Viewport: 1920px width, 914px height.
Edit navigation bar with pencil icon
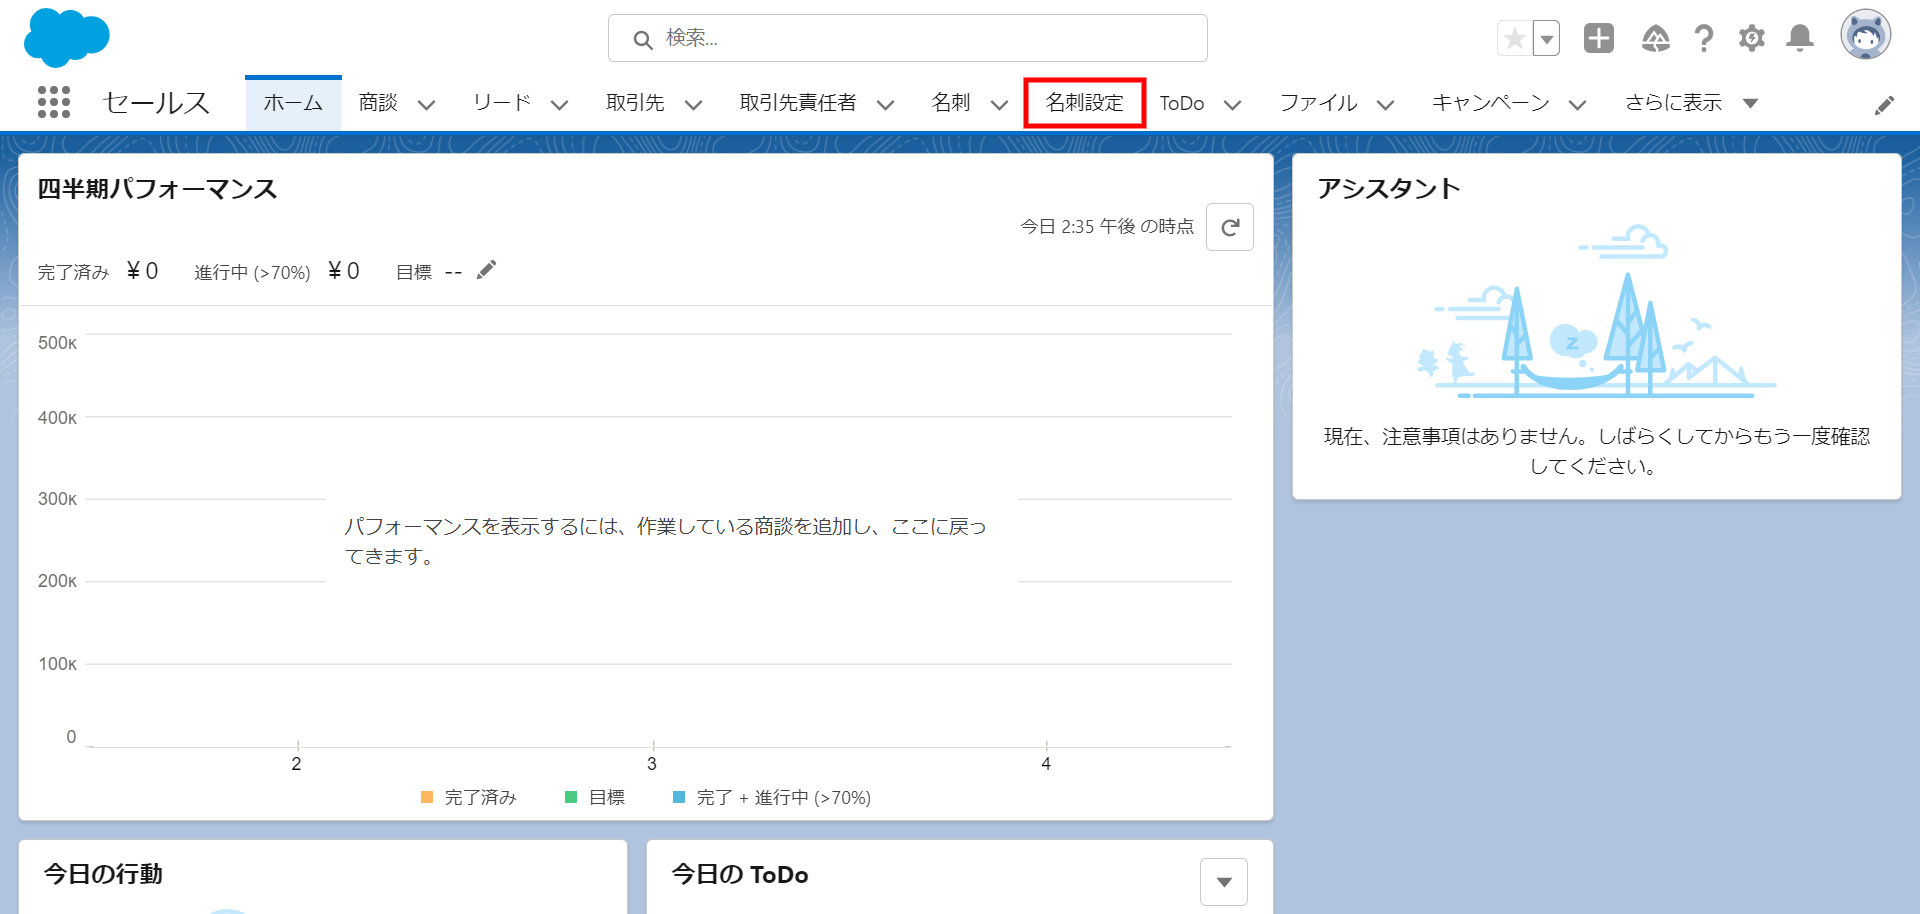[1884, 105]
